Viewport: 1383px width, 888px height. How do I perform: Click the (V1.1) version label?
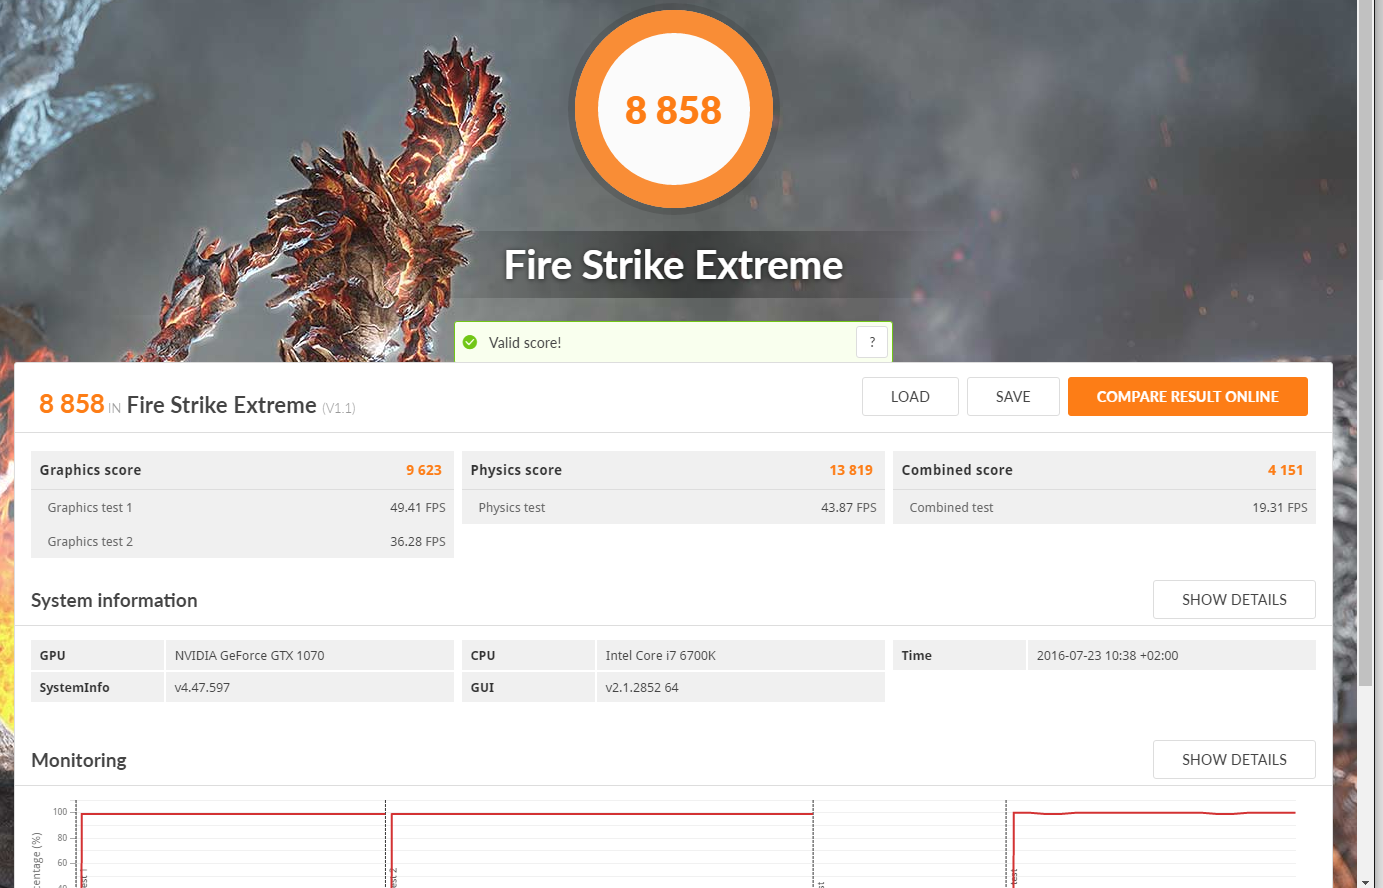339,408
